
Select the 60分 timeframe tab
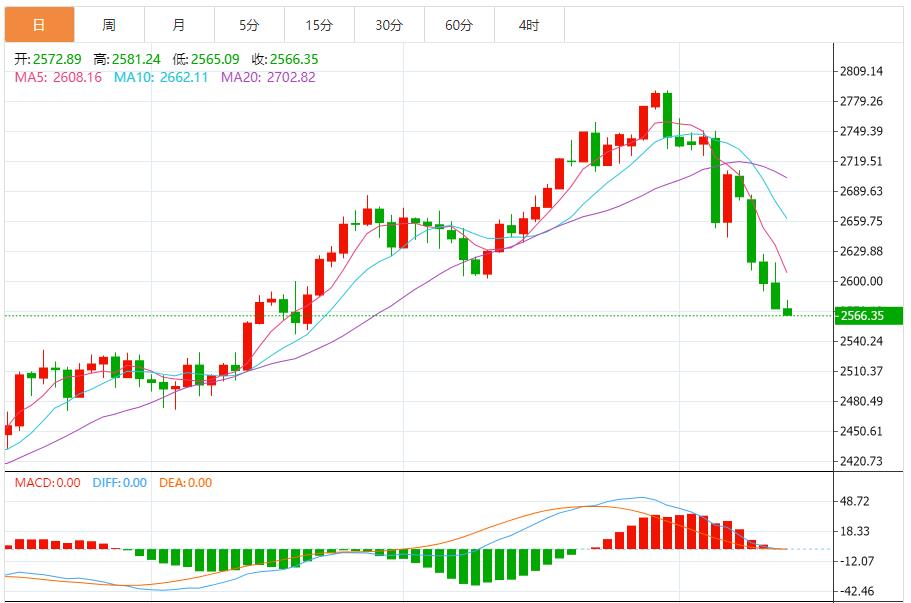[x=460, y=25]
